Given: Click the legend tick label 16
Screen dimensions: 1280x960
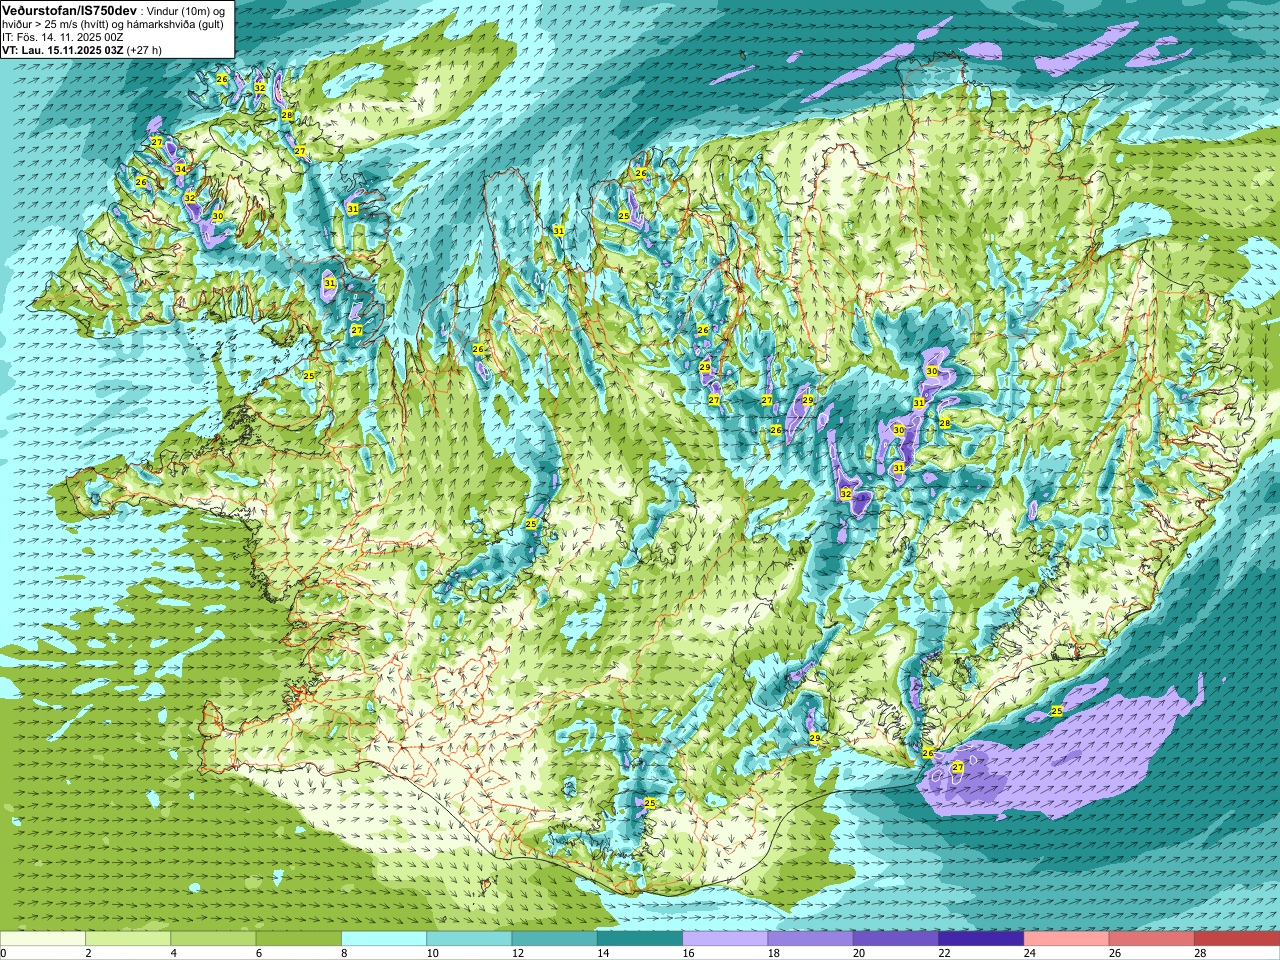Looking at the screenshot, I should tap(688, 953).
